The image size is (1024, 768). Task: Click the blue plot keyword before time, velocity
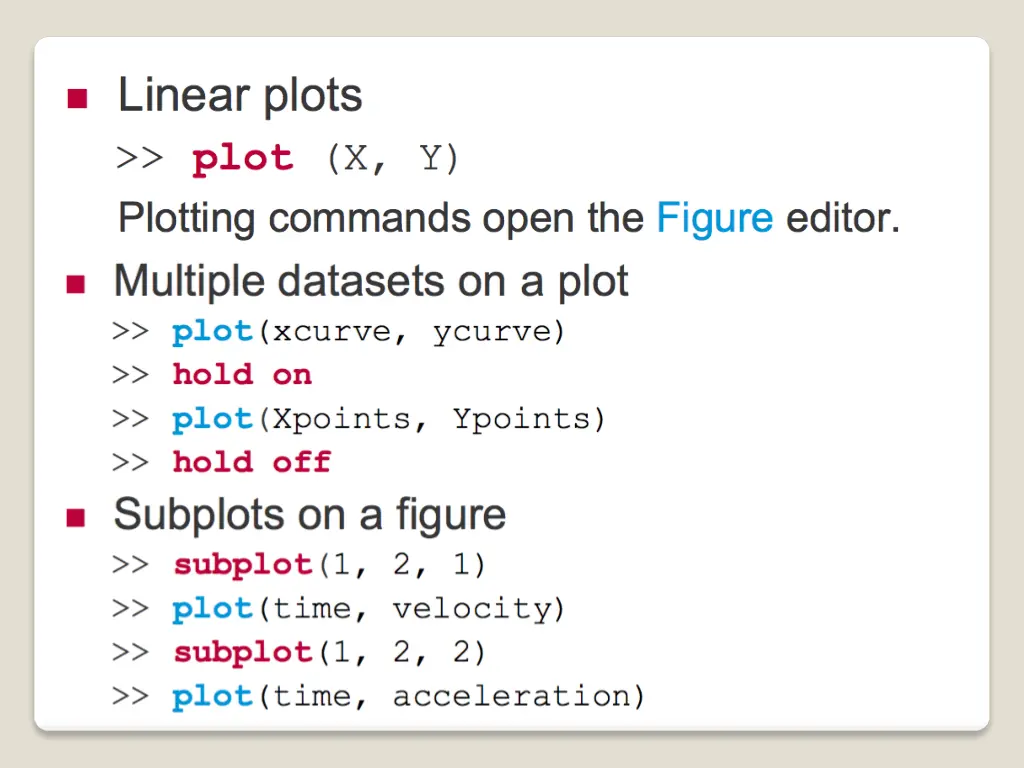coord(212,609)
